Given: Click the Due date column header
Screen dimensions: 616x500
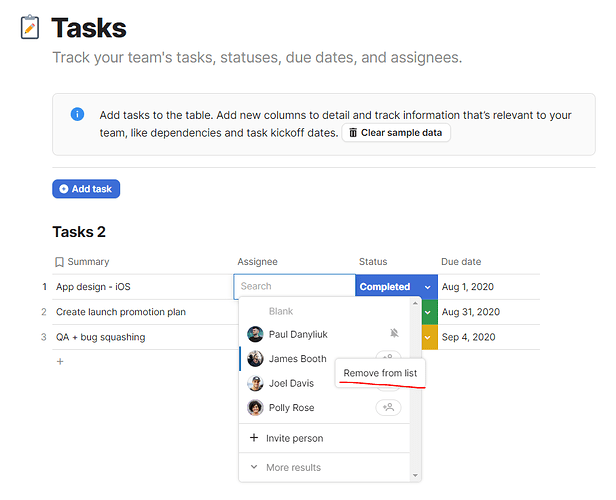Looking at the screenshot, I should (x=461, y=262).
